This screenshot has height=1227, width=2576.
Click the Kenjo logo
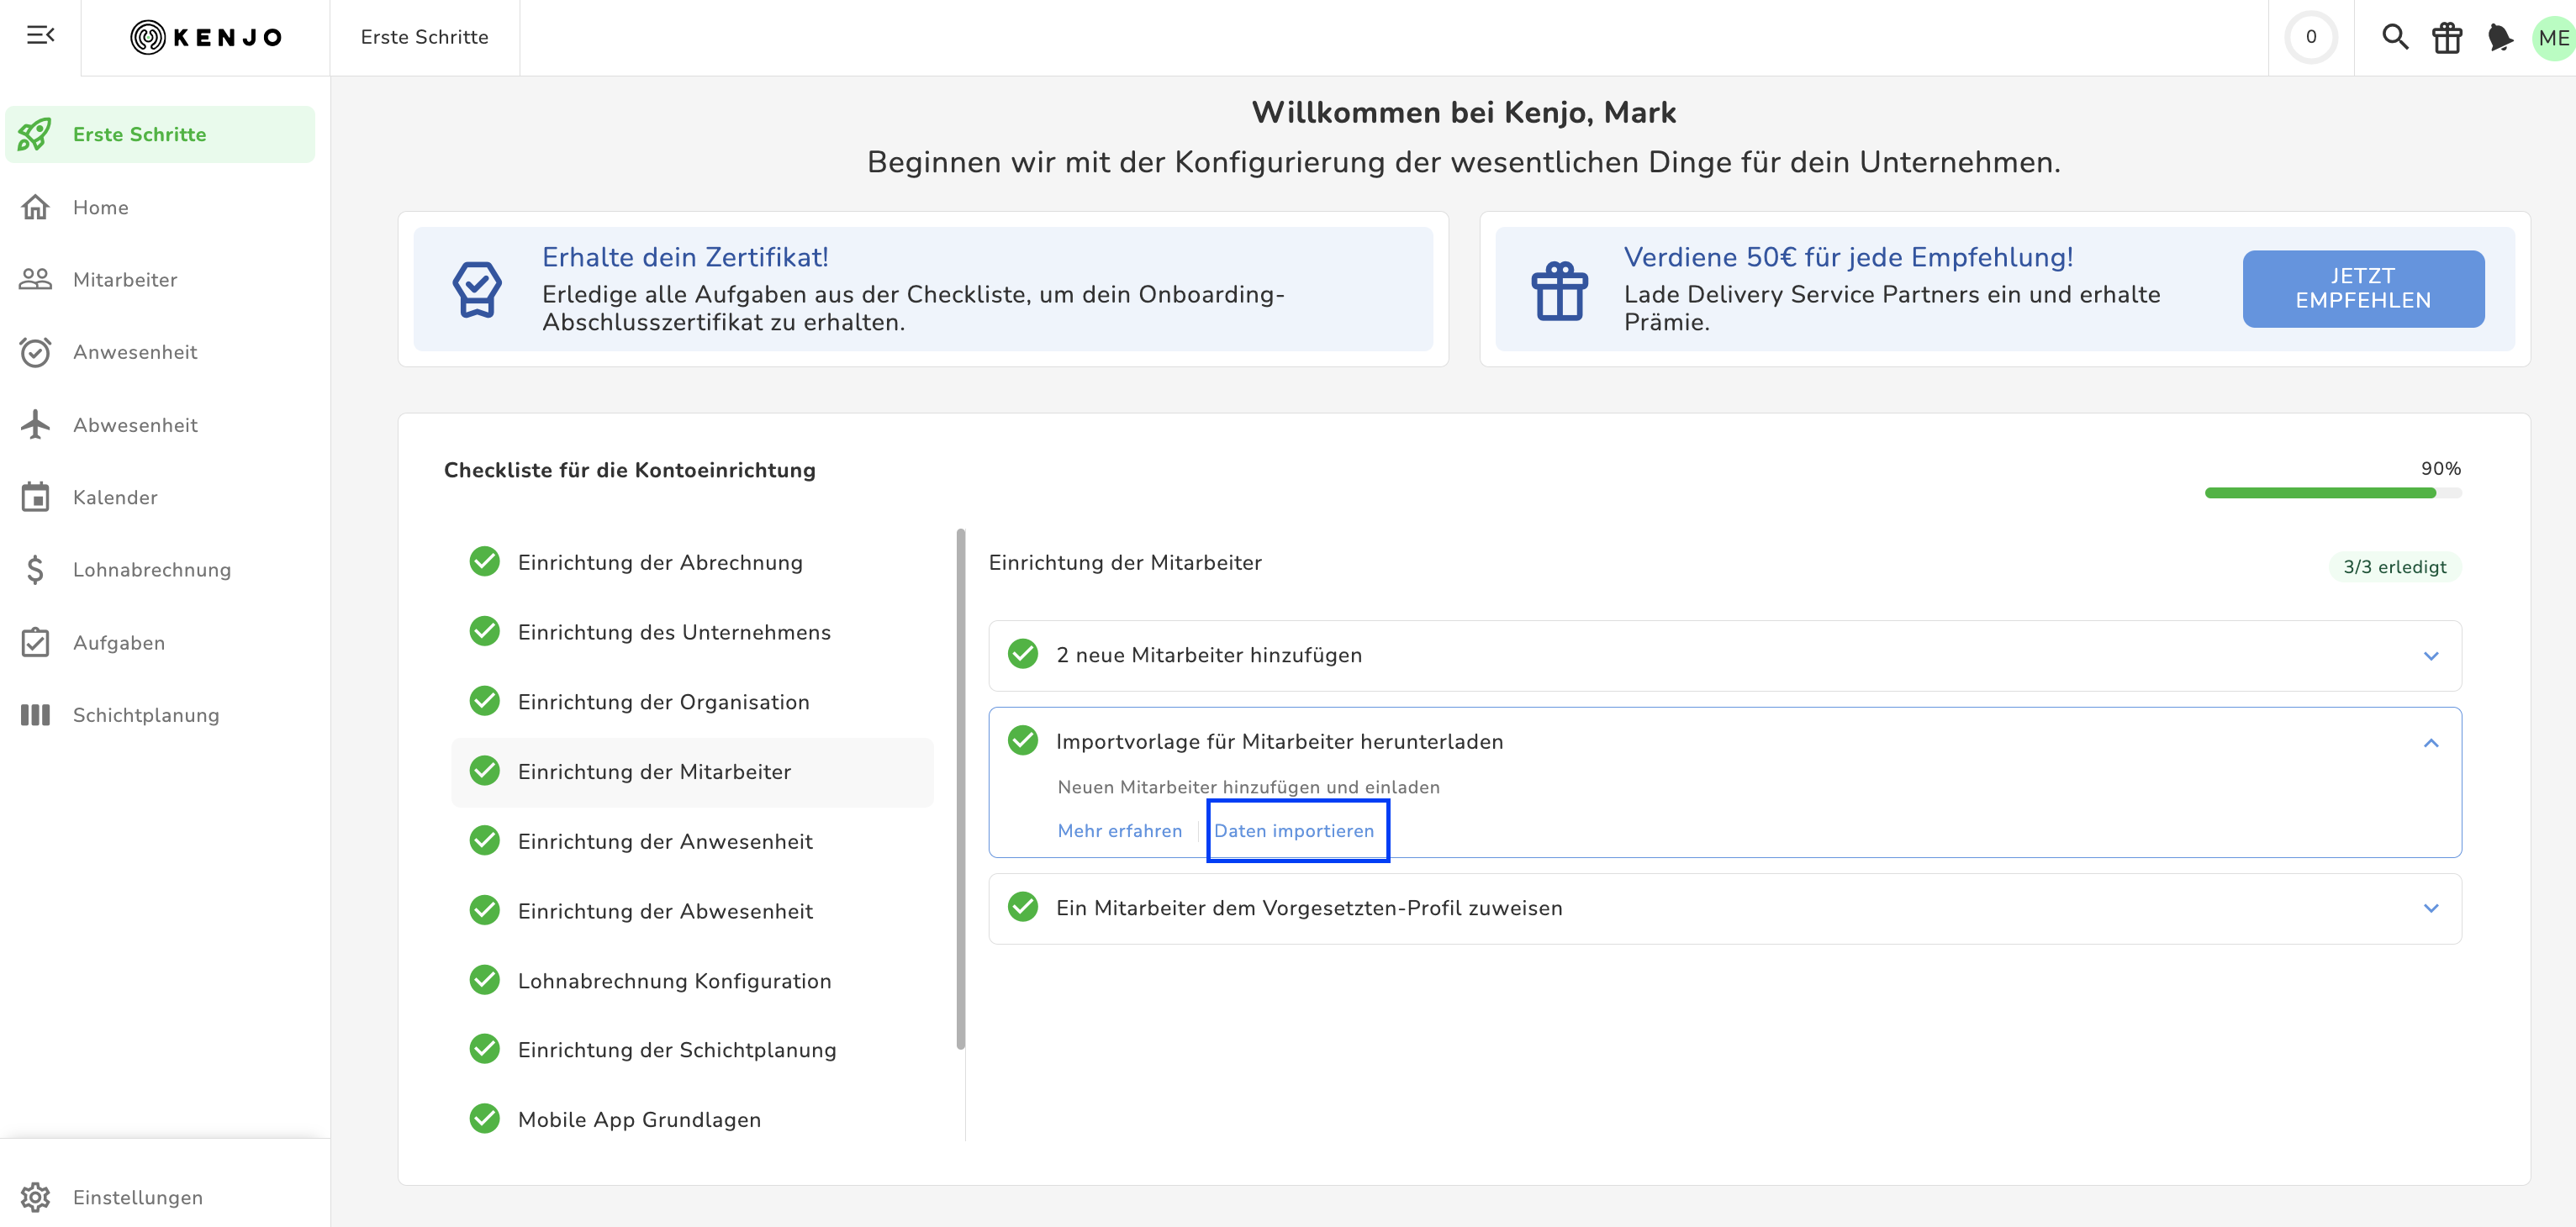coord(206,37)
